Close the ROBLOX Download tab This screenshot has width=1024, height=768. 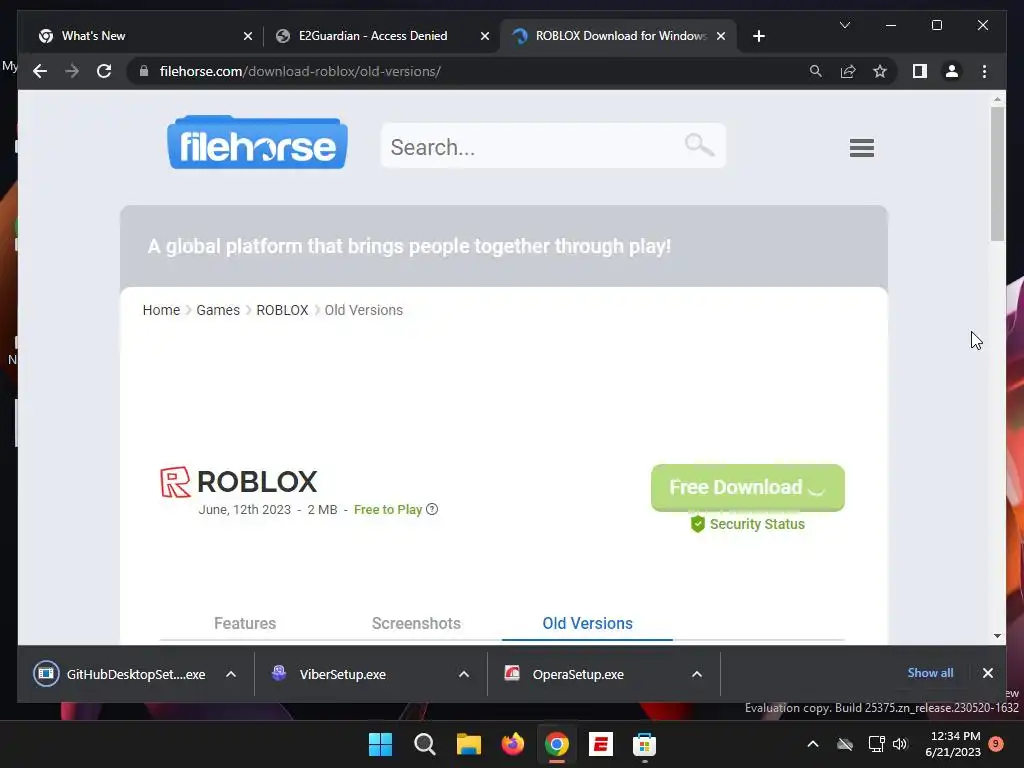pos(721,36)
